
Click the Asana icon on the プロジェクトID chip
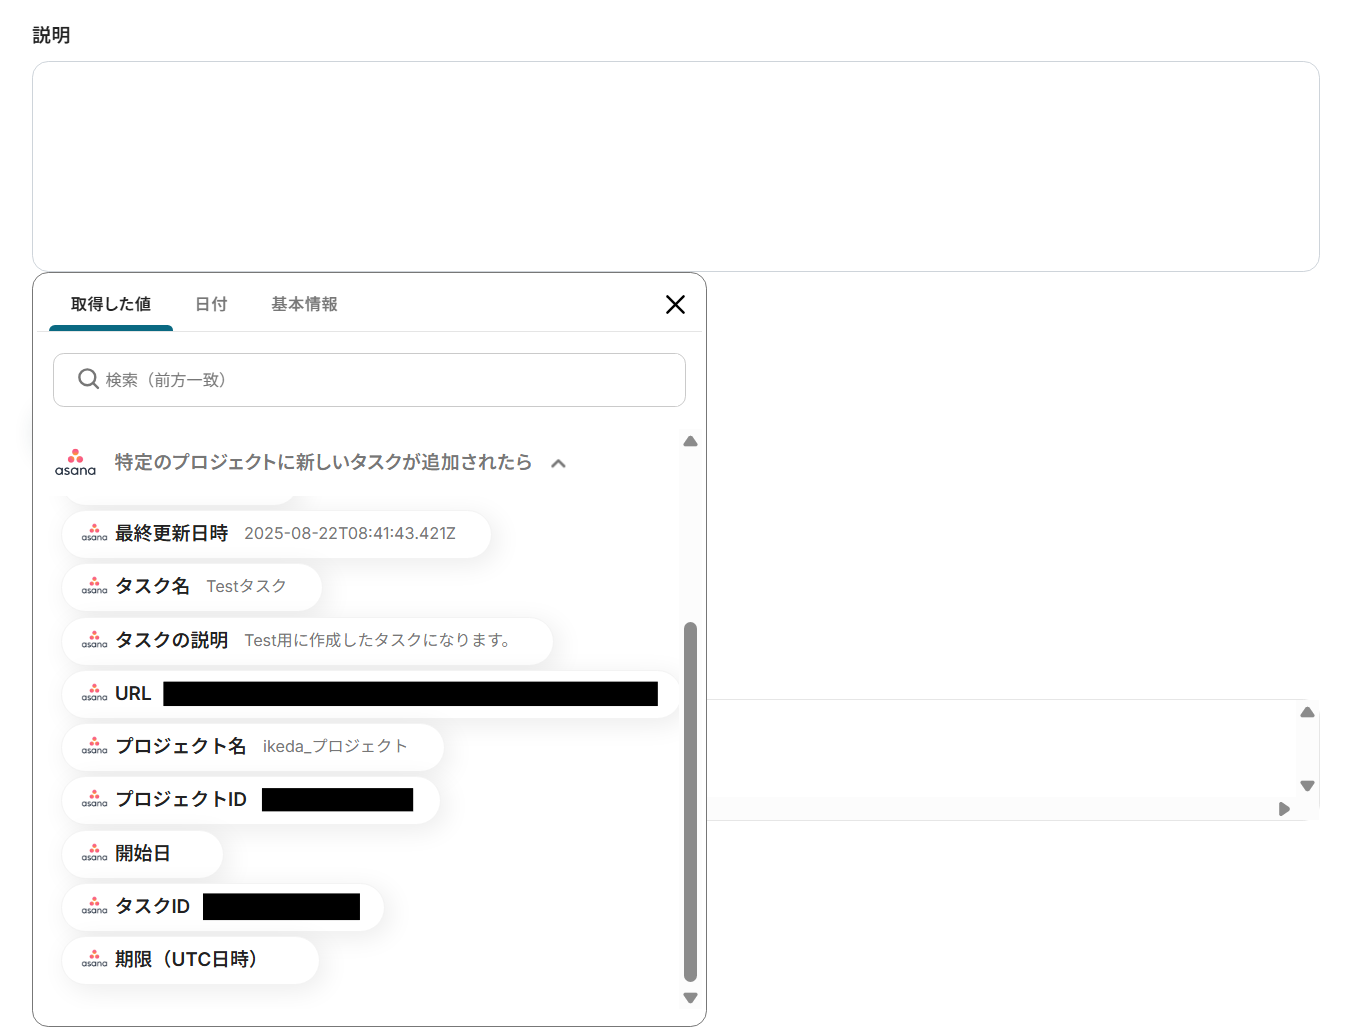94,800
